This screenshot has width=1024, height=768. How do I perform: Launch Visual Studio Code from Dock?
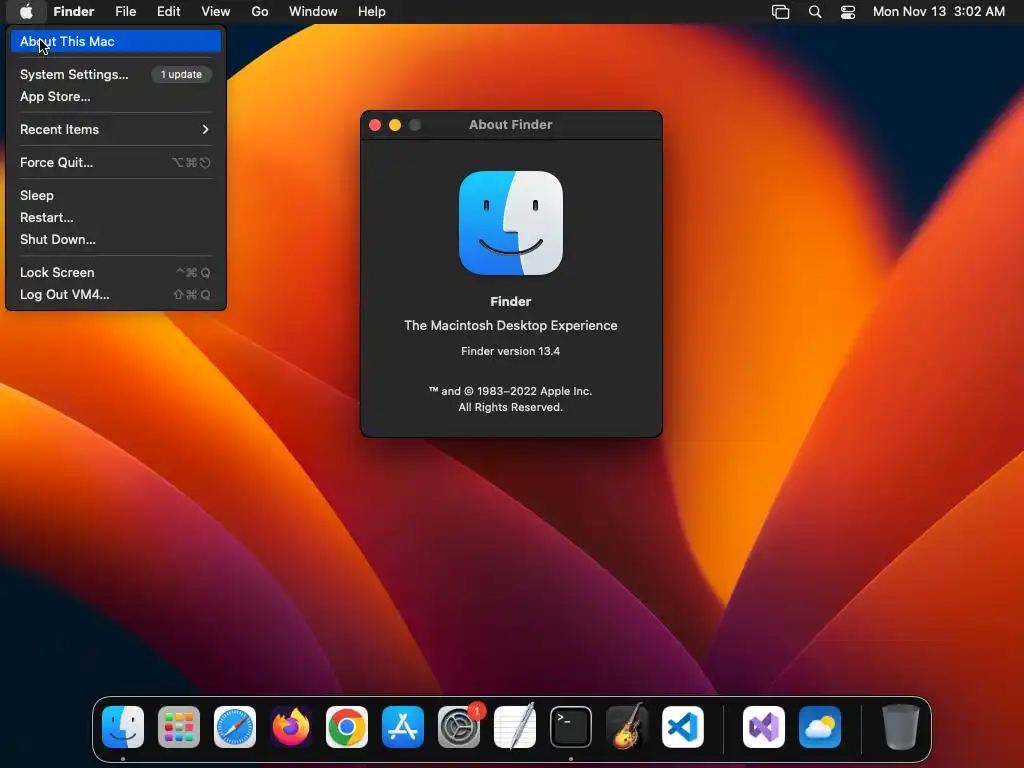pos(682,727)
